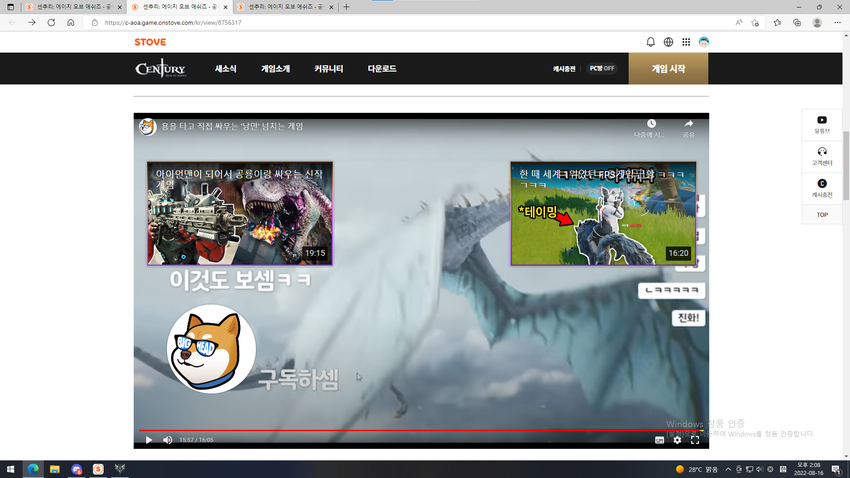Click the Big Head subscribe channel logo
Viewport: 850px width, 478px height.
[211, 349]
